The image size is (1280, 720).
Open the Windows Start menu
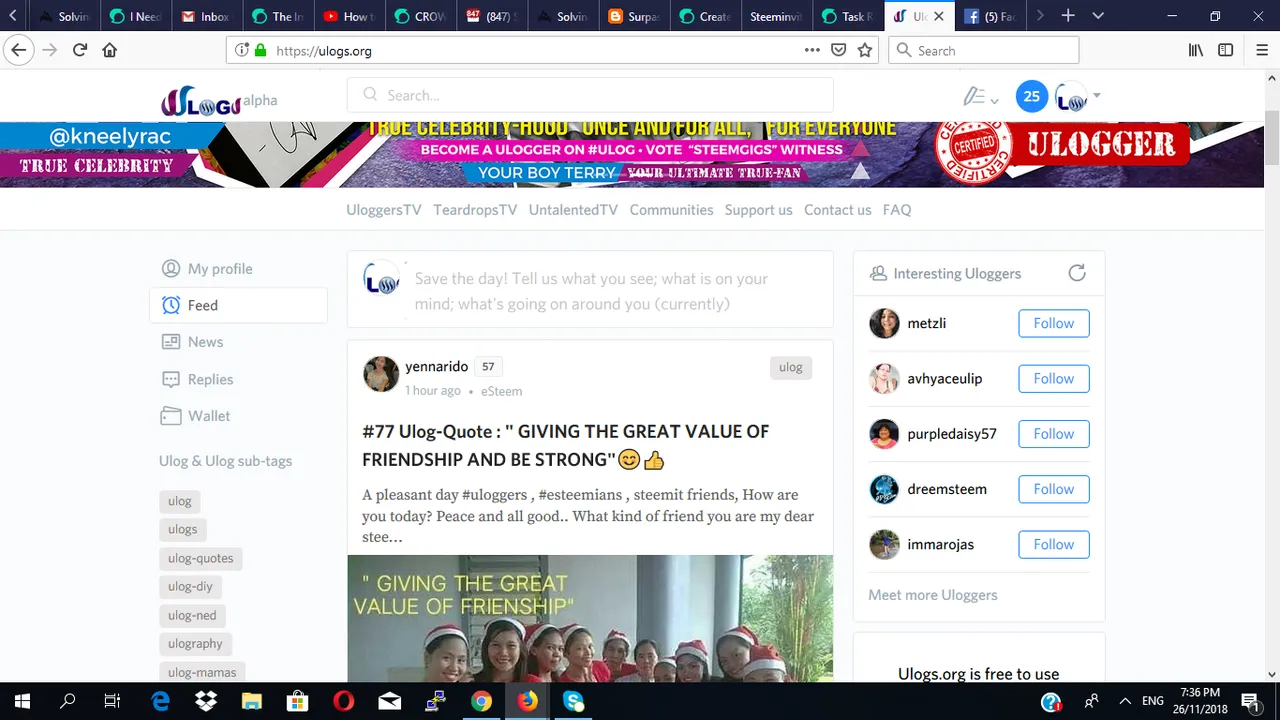pyautogui.click(x=22, y=701)
